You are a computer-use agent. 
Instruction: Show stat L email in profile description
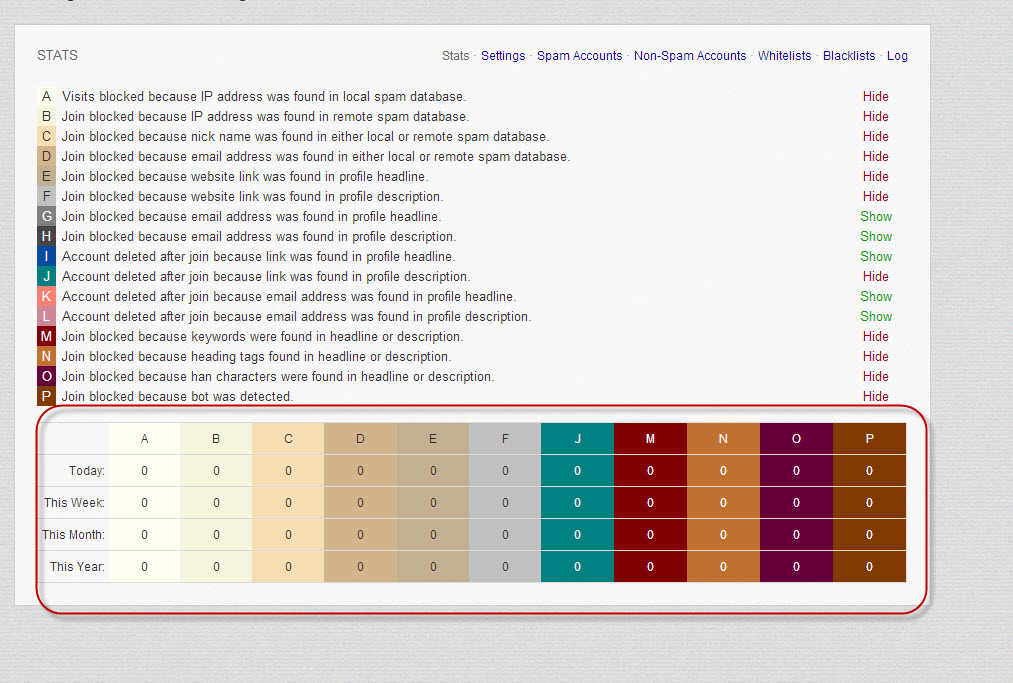coord(875,317)
